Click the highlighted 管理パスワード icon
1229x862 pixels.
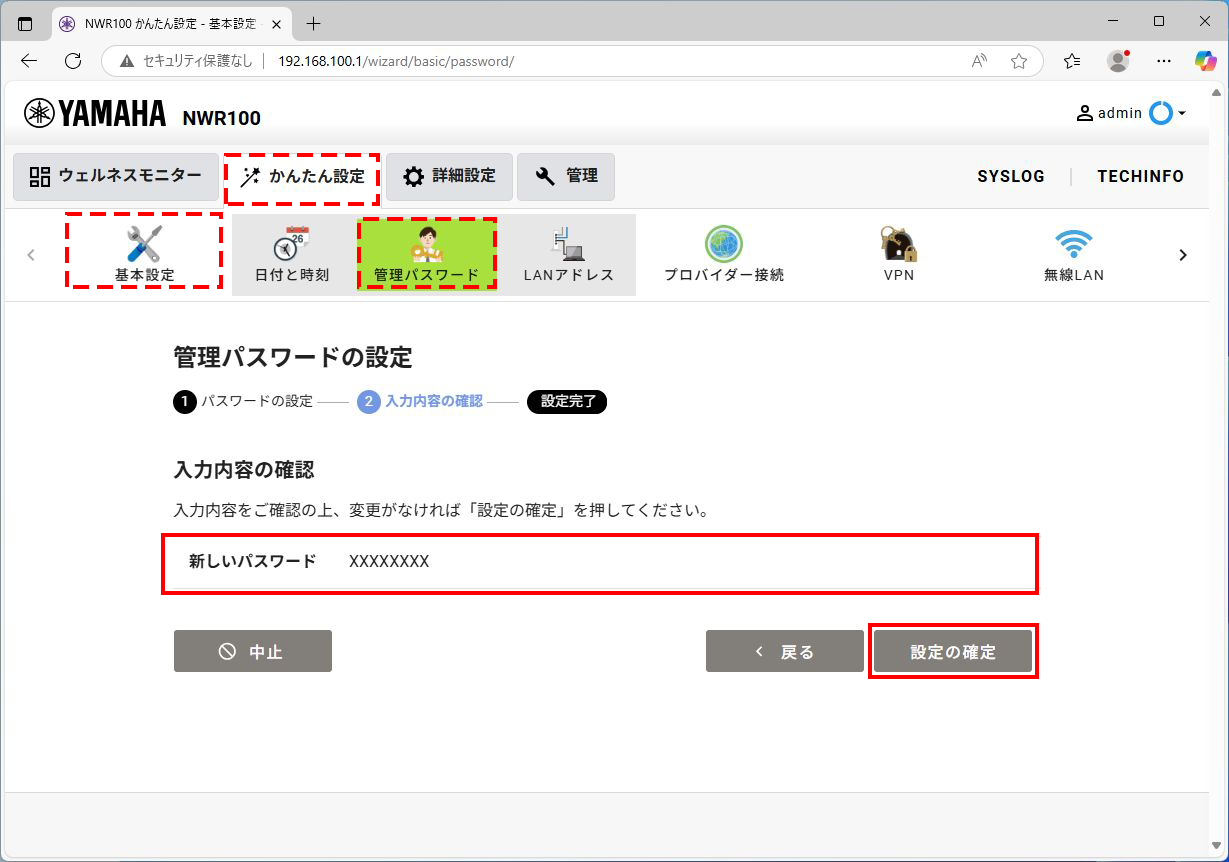click(x=427, y=253)
